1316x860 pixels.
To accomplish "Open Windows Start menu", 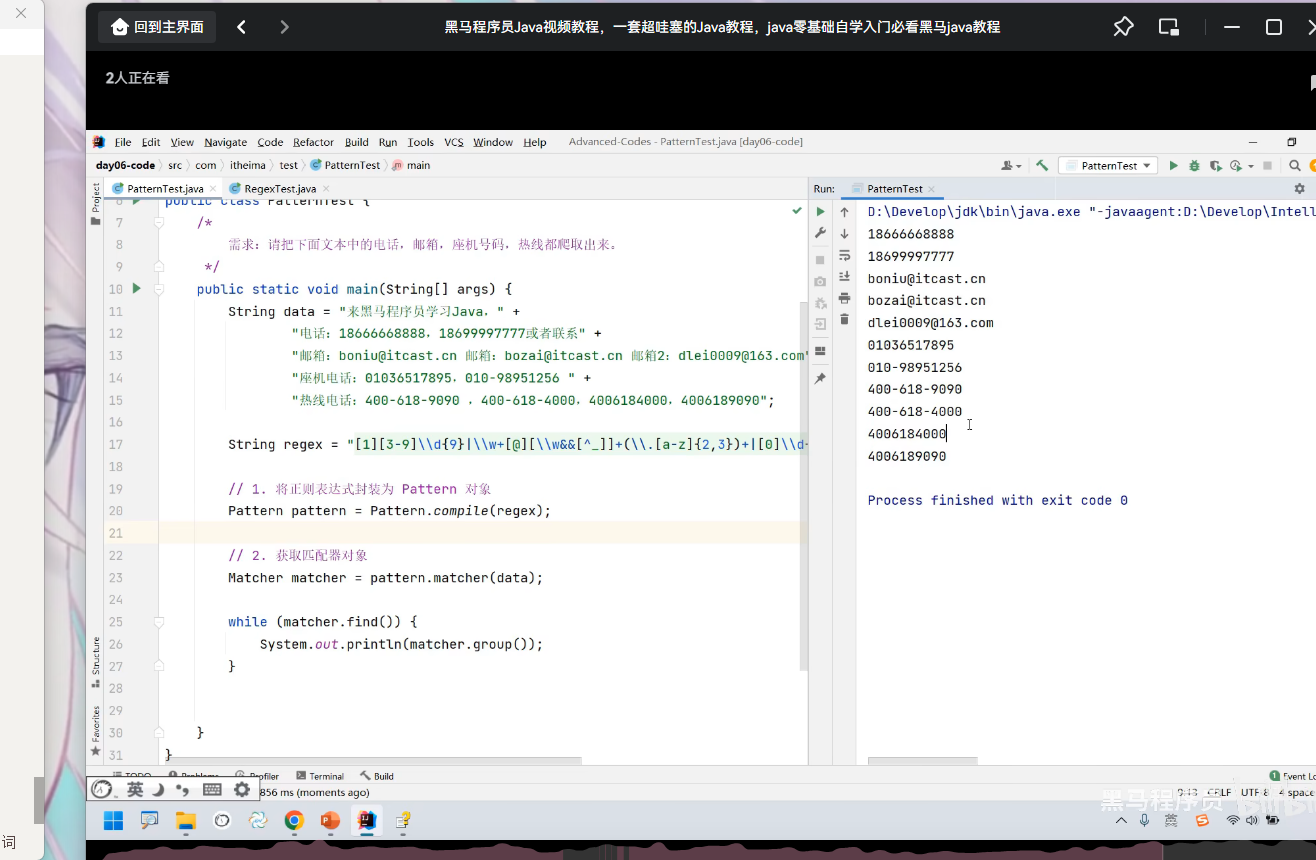I will 113,821.
